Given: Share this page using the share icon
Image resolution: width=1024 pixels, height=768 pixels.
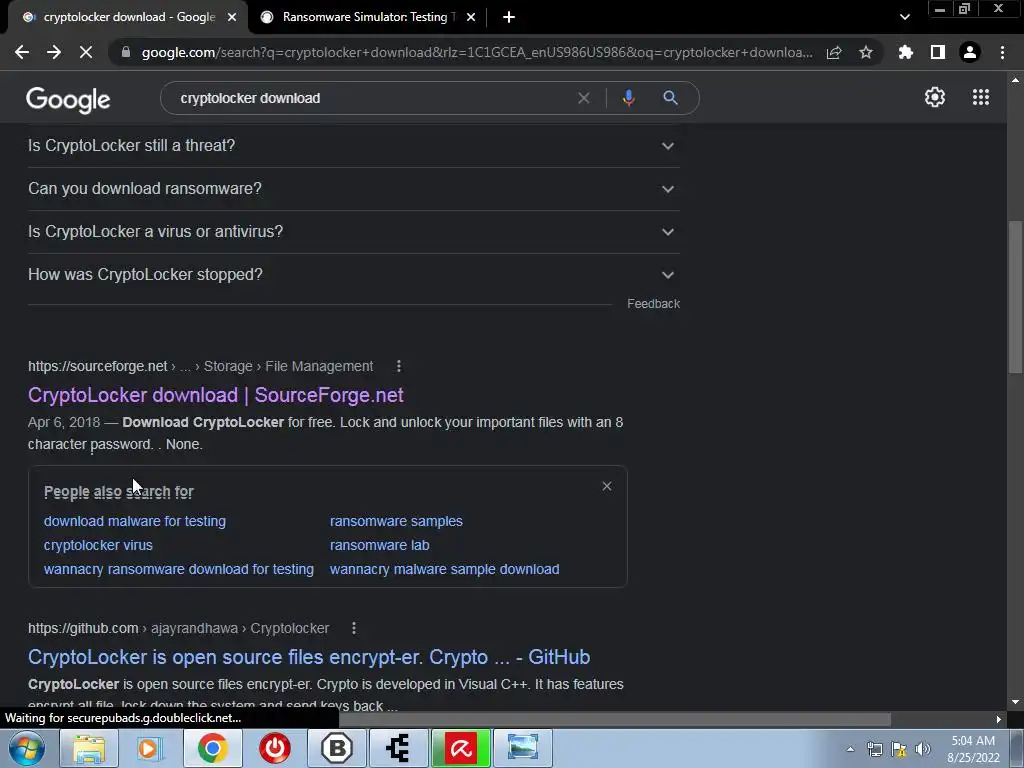Looking at the screenshot, I should (x=834, y=52).
